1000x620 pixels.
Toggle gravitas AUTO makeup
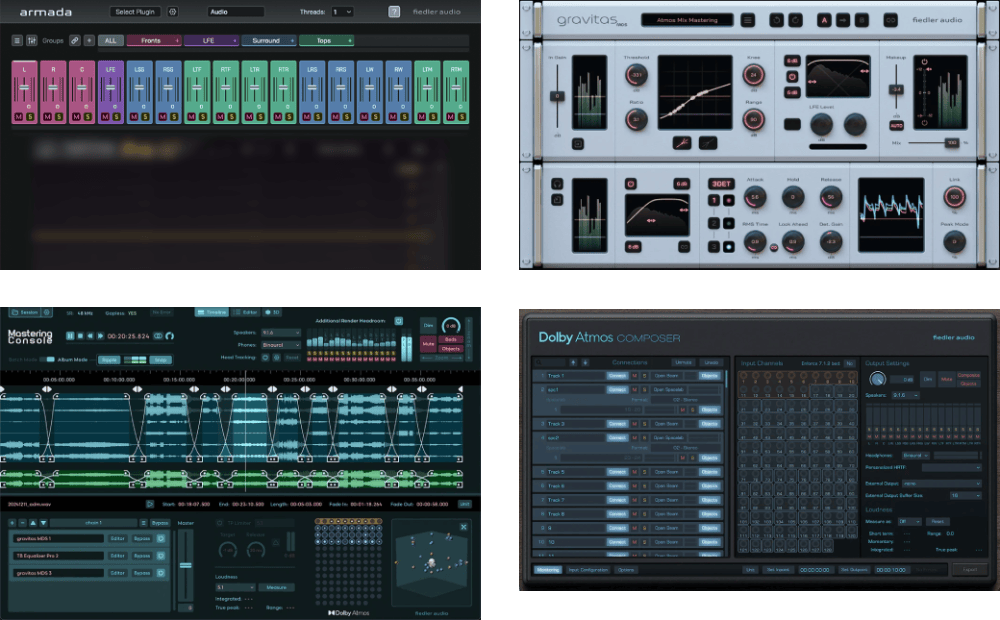896,126
